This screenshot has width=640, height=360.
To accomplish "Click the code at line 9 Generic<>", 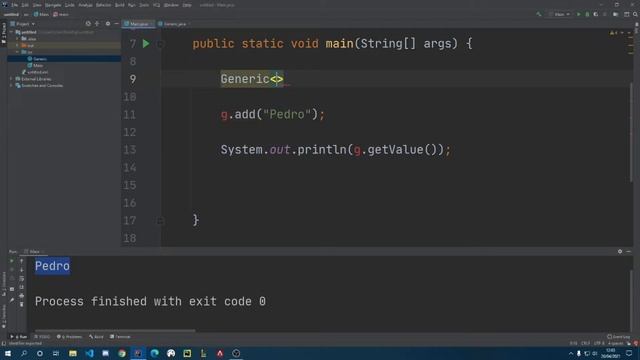I will tap(252, 79).
